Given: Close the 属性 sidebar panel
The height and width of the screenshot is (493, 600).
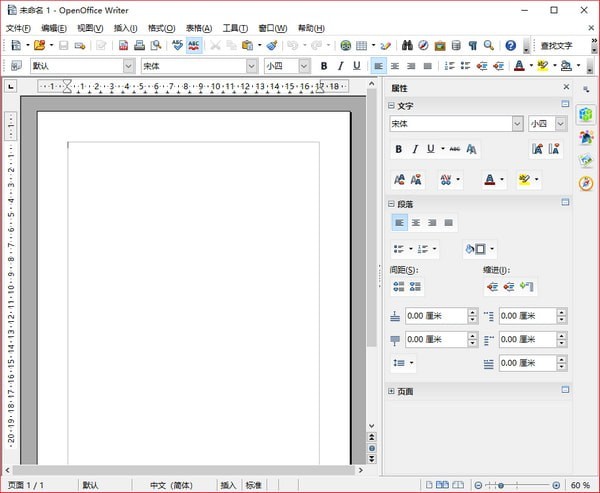Looking at the screenshot, I should coord(564,88).
